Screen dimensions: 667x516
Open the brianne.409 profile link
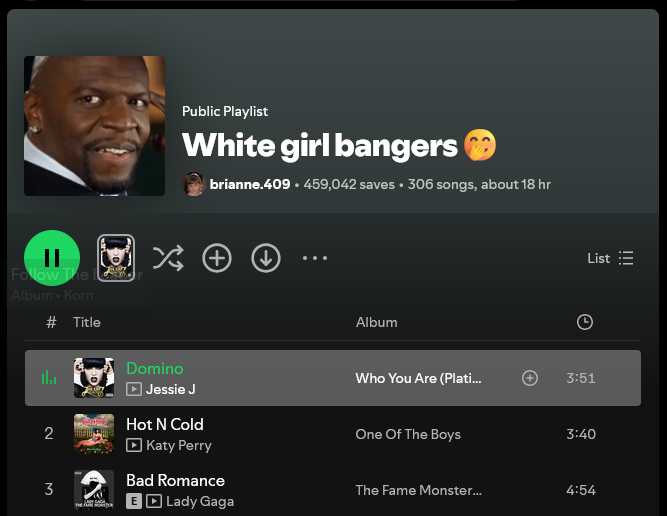coord(249,184)
